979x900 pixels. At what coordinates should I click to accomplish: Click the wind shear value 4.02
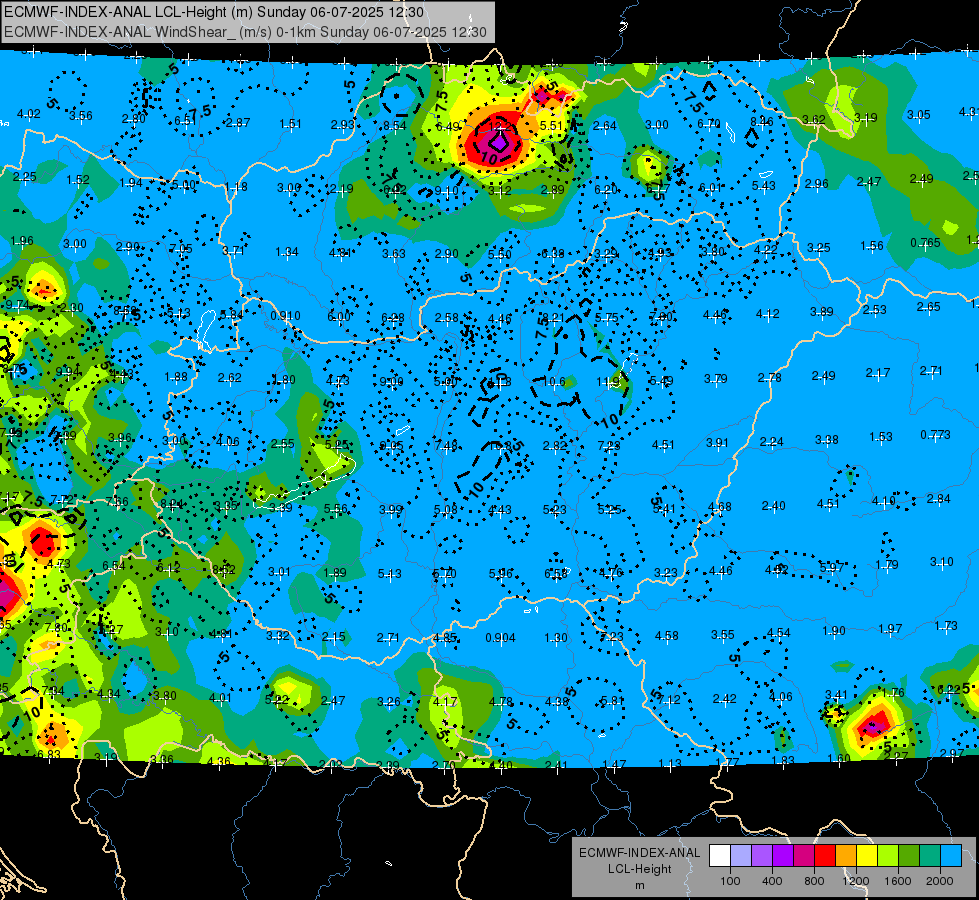pyautogui.click(x=28, y=114)
